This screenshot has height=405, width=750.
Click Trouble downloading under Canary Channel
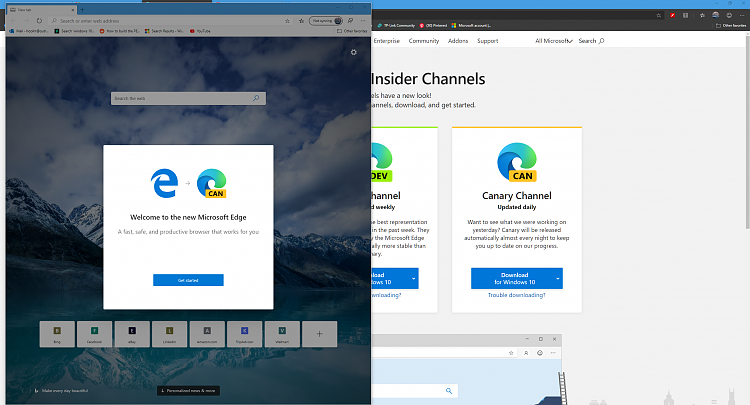click(x=517, y=295)
